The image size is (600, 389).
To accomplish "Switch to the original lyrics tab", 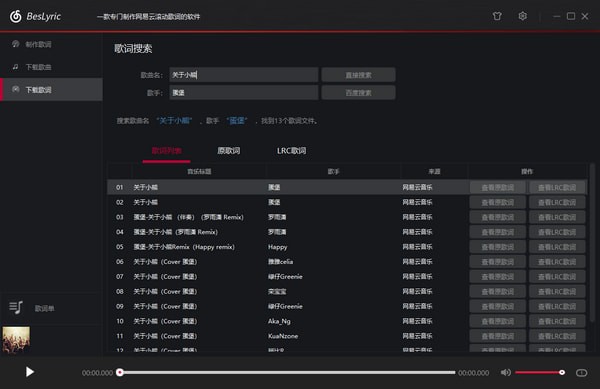I will (229, 151).
